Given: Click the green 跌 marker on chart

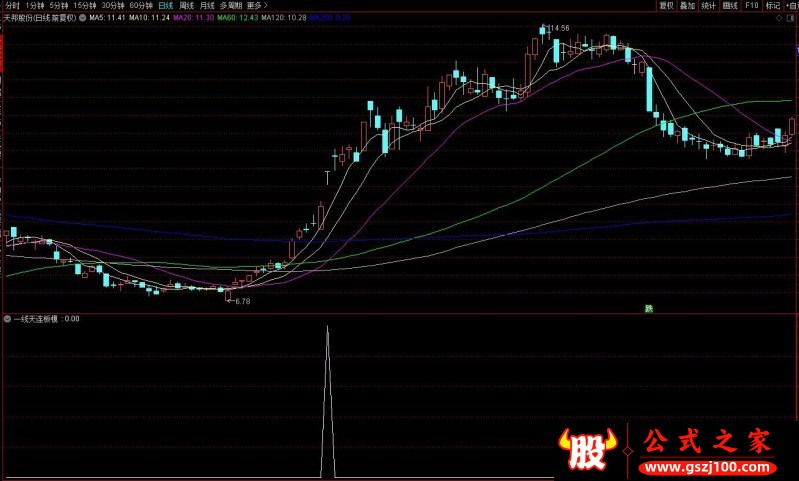Looking at the screenshot, I should [x=646, y=309].
